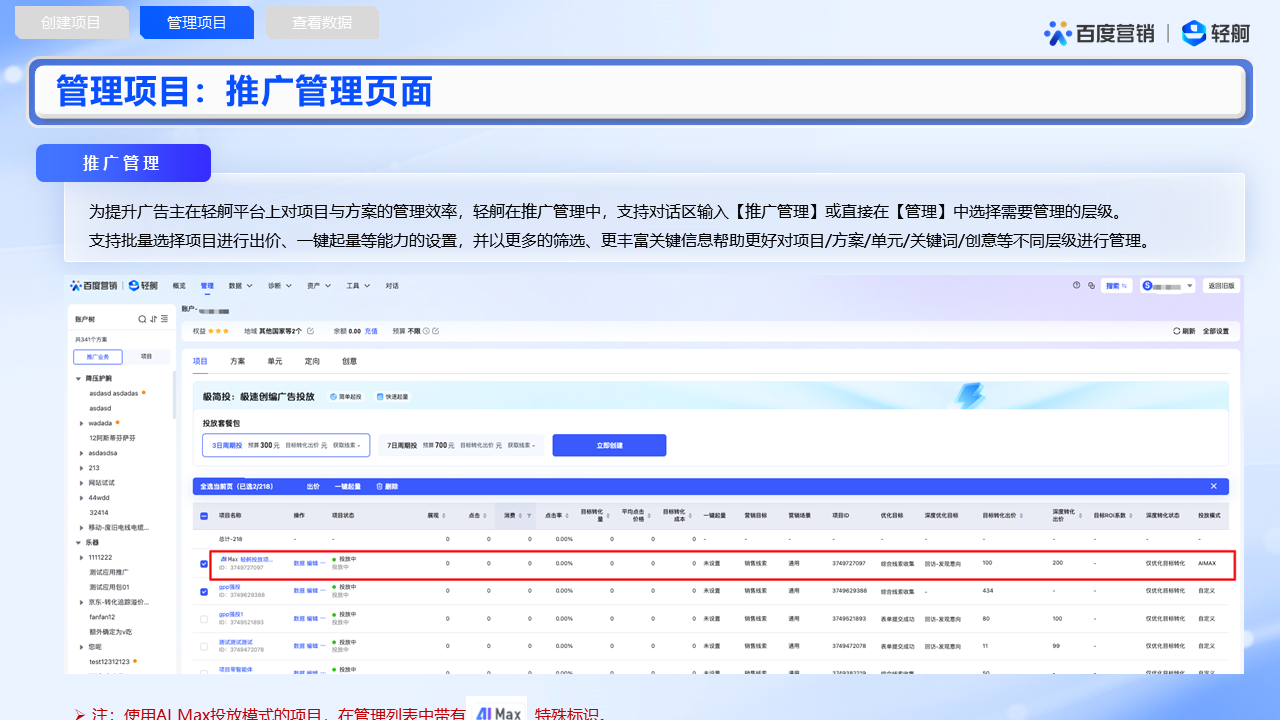Image resolution: width=1280 pixels, height=720 pixels.
Task: Switch to the 单元 tab
Action: coord(274,361)
